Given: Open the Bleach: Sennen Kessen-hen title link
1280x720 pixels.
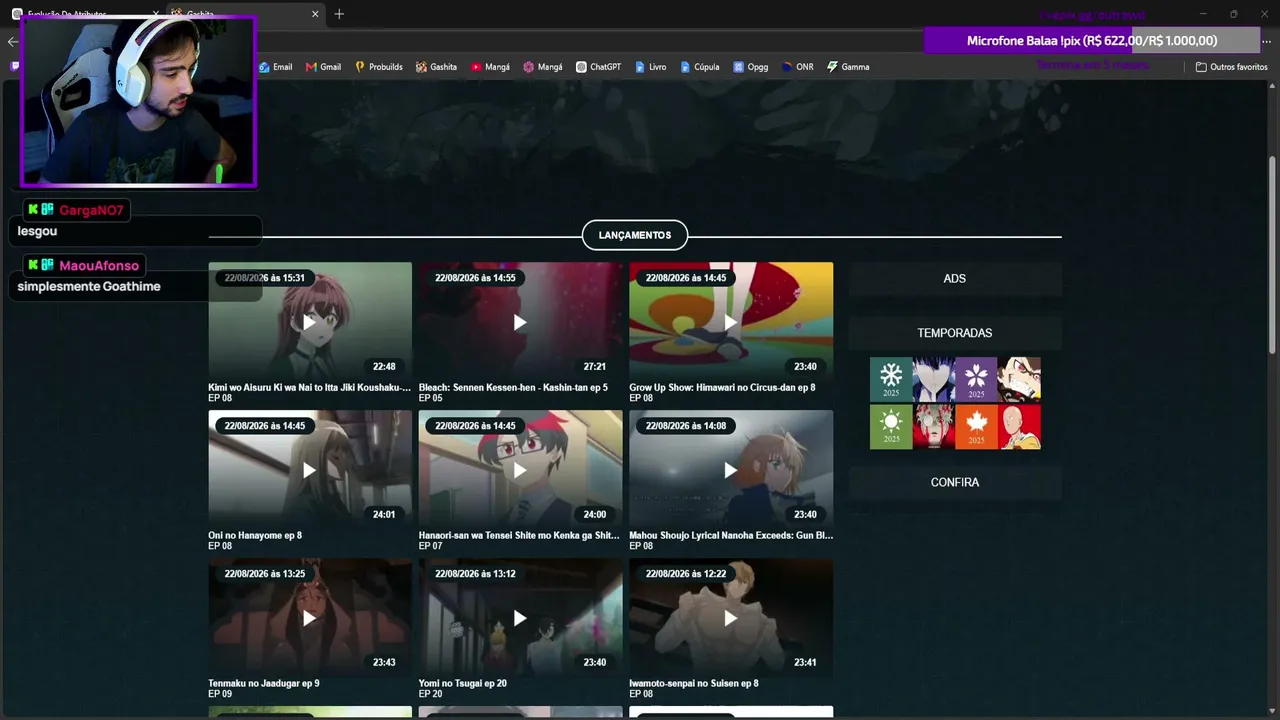Looking at the screenshot, I should 513,387.
